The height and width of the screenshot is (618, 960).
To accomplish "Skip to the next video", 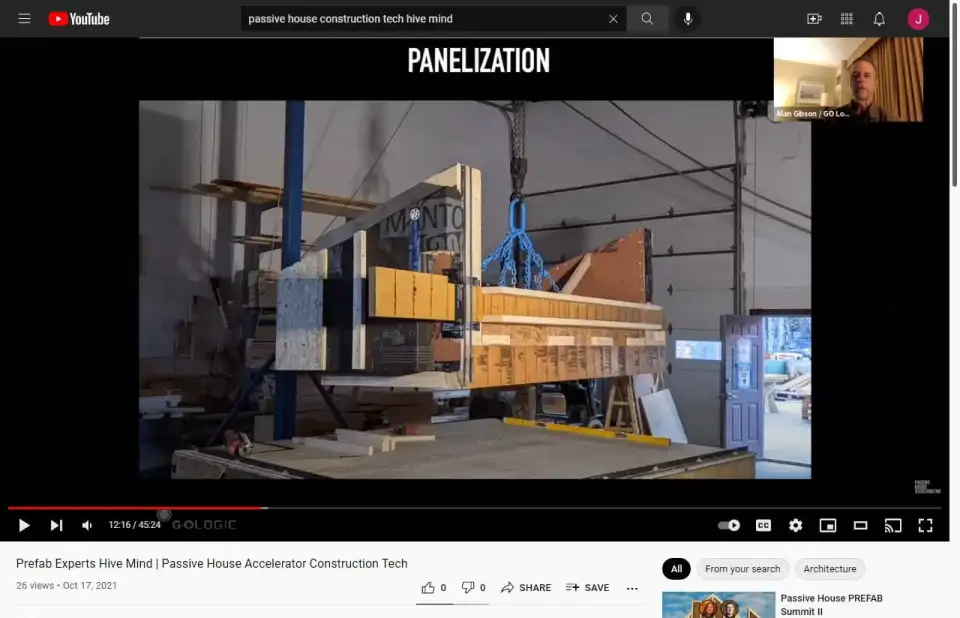I will [x=56, y=525].
